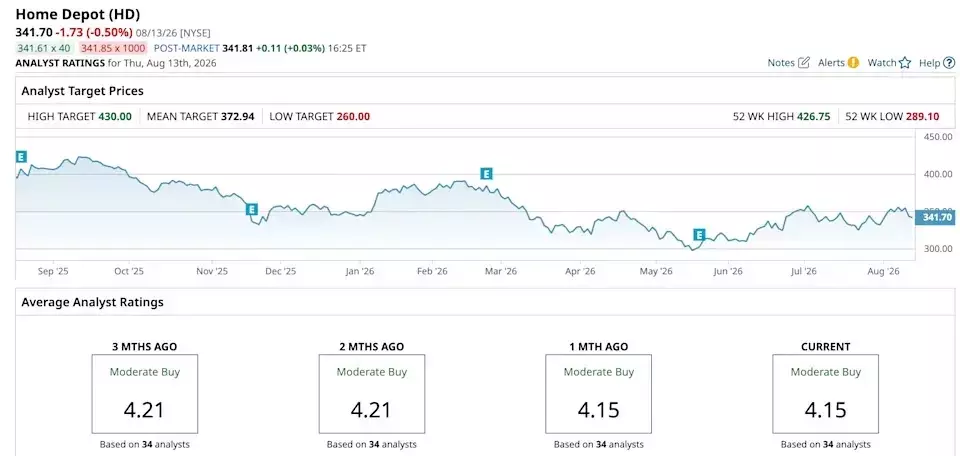Select the Home Depot (HD) title
The width and height of the screenshot is (960, 456).
pyautogui.click(x=78, y=14)
